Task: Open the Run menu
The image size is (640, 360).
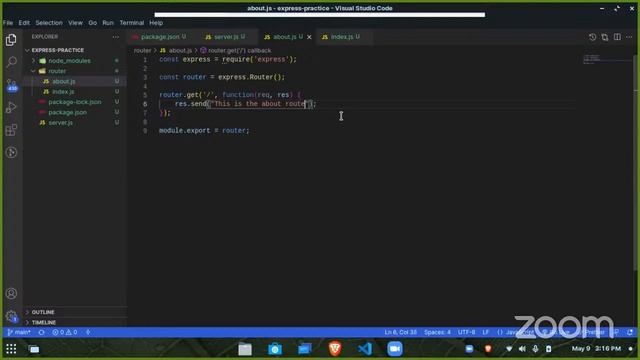Action: [108, 23]
